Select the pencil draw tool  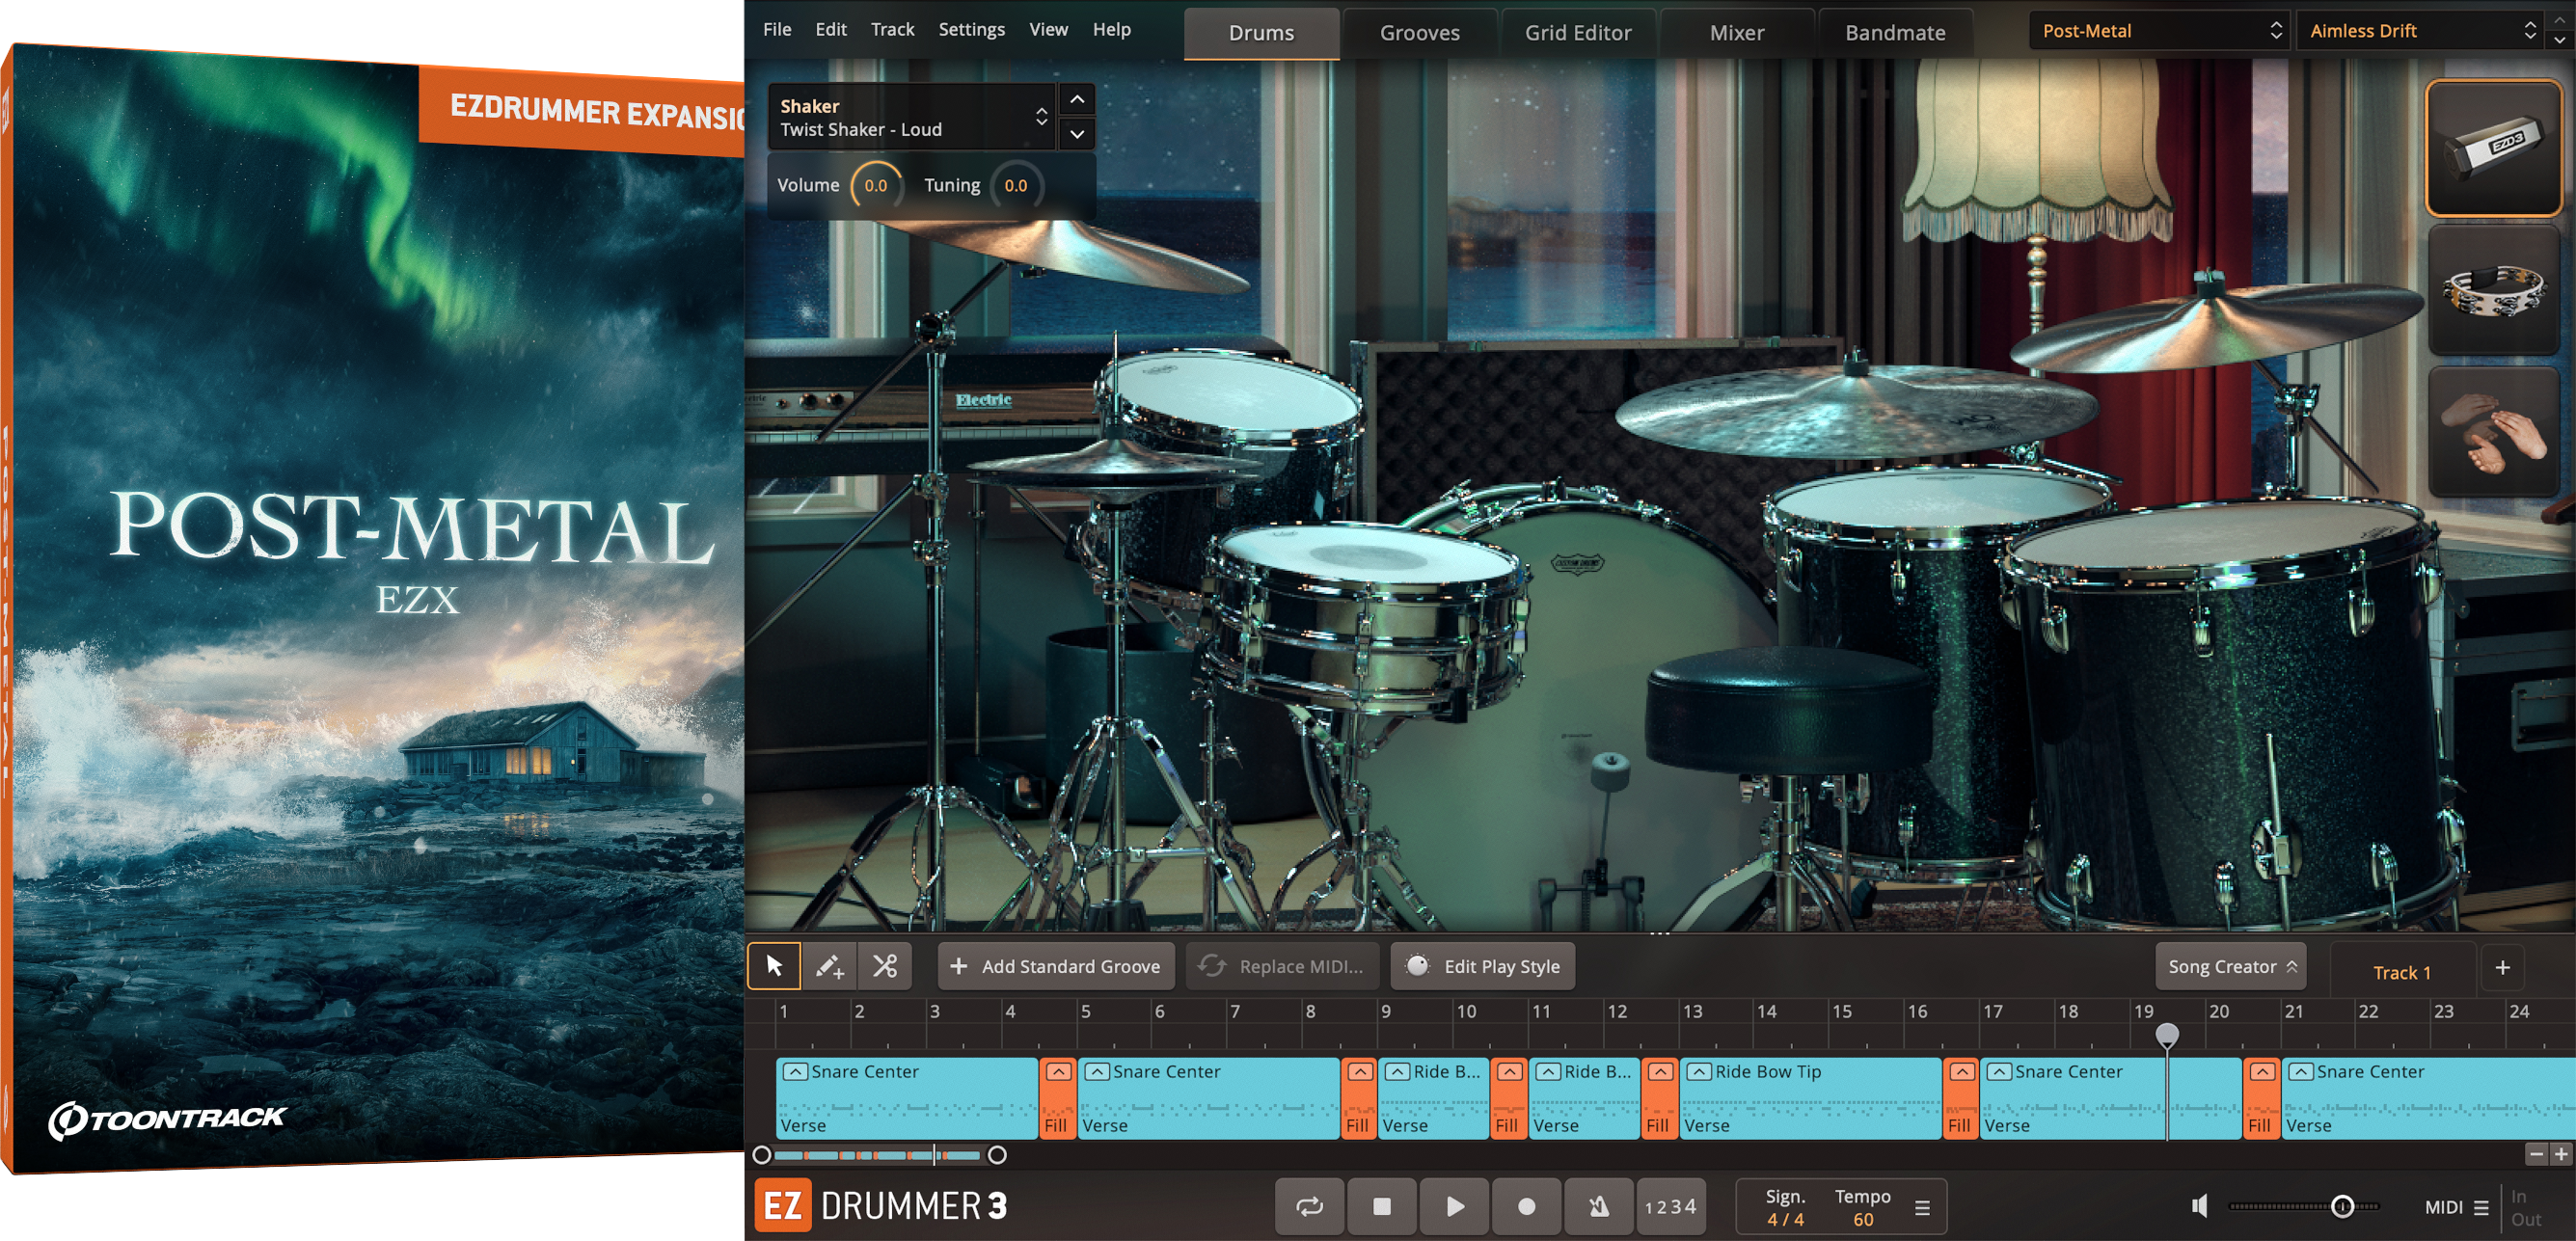tap(829, 966)
